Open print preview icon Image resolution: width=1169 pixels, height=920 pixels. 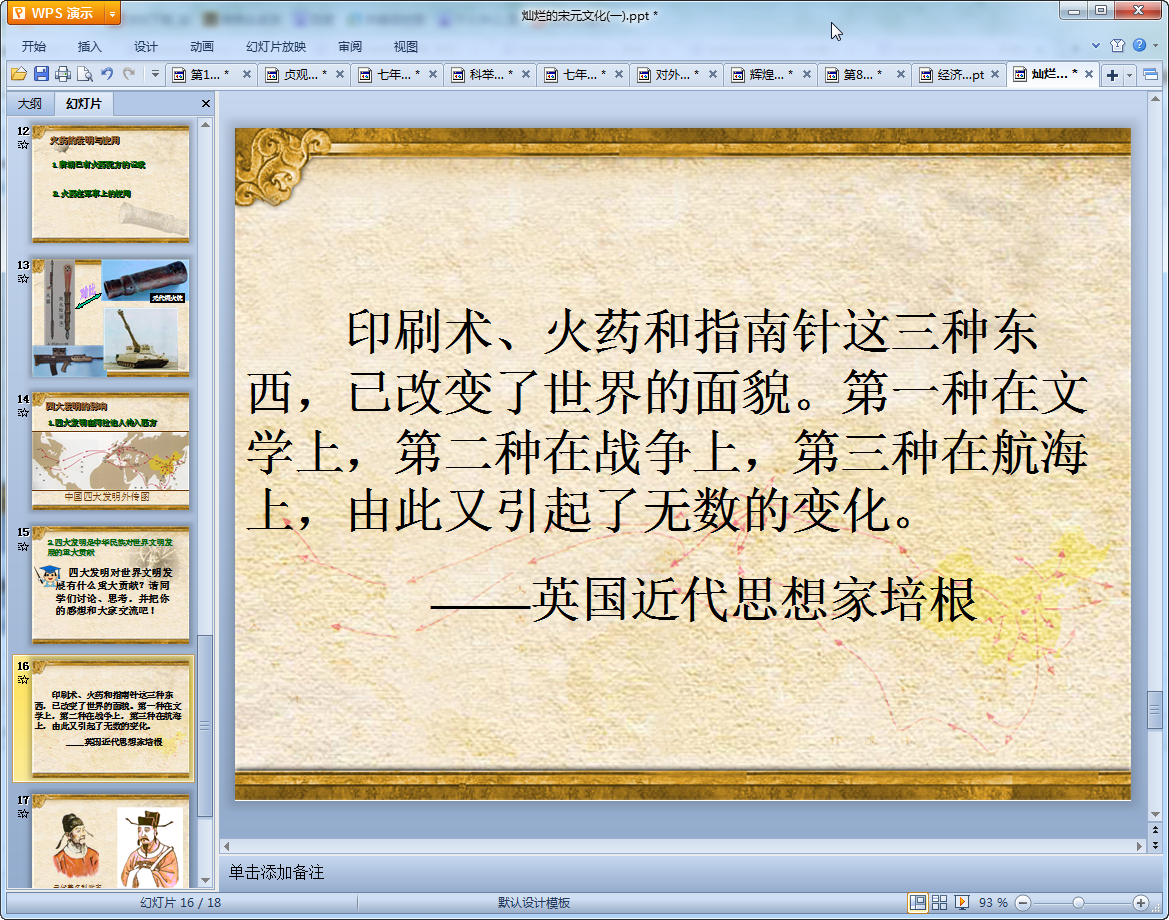click(x=85, y=74)
